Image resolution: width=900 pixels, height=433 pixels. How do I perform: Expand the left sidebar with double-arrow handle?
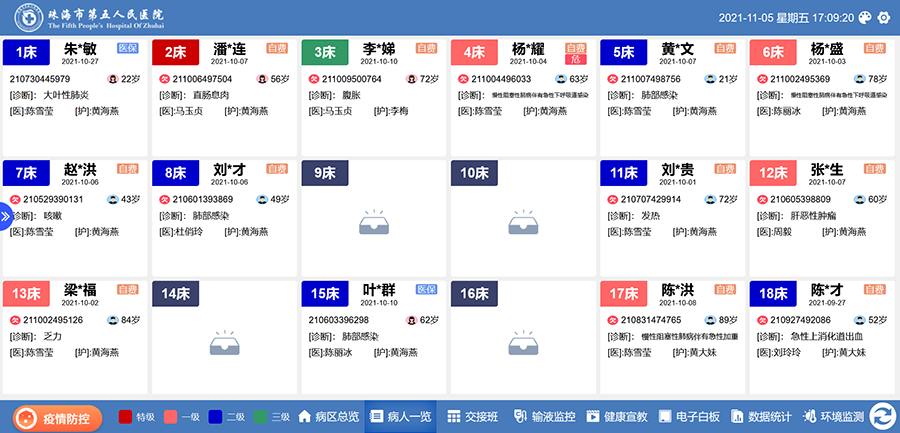point(5,216)
